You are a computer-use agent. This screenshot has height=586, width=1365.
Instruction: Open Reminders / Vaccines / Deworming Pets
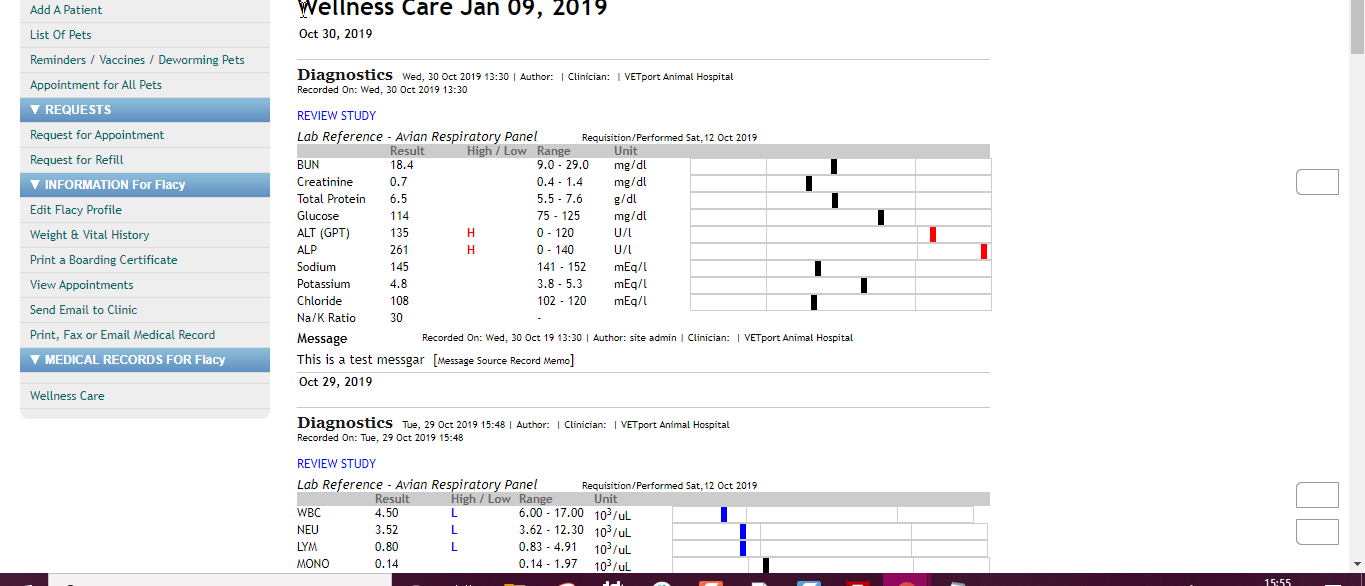pos(137,60)
